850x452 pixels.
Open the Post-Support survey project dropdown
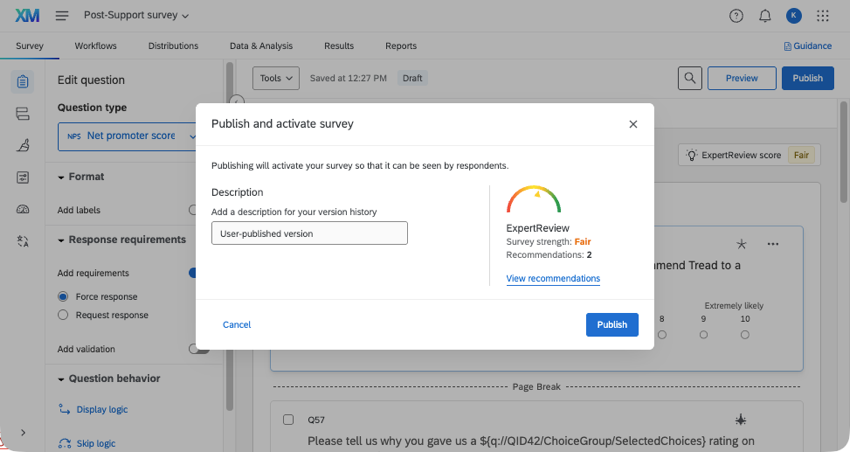coord(136,16)
